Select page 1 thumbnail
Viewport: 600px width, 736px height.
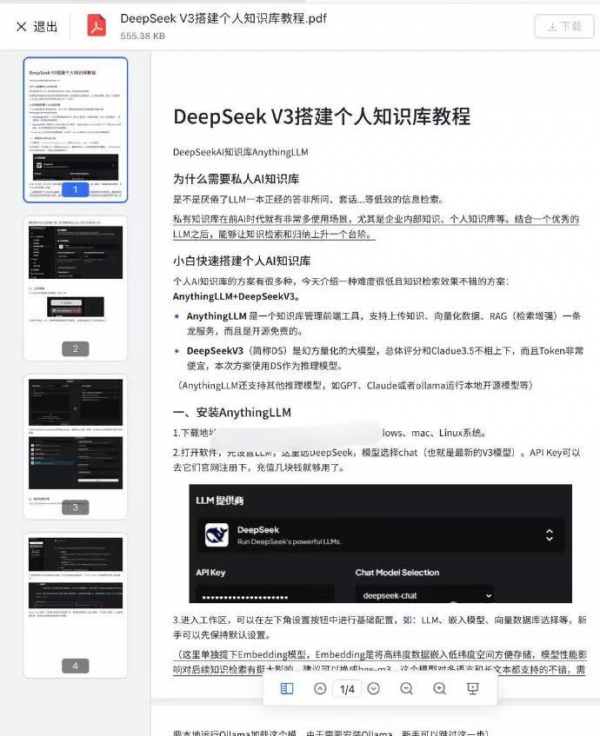click(76, 130)
